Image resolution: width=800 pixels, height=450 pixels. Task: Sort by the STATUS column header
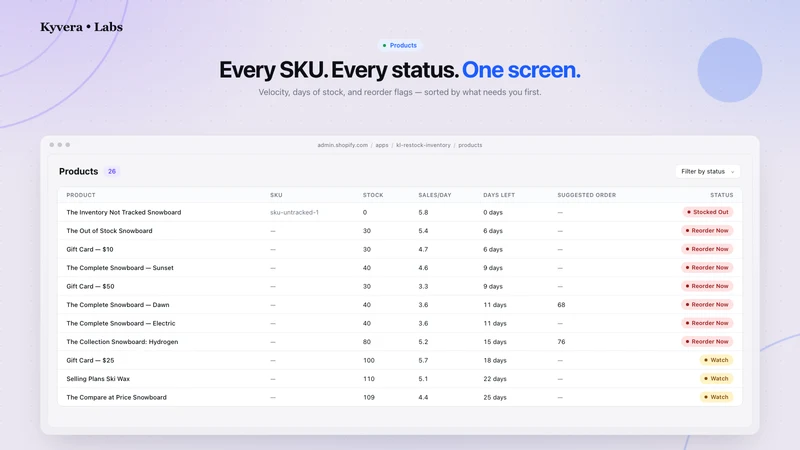tap(721, 195)
